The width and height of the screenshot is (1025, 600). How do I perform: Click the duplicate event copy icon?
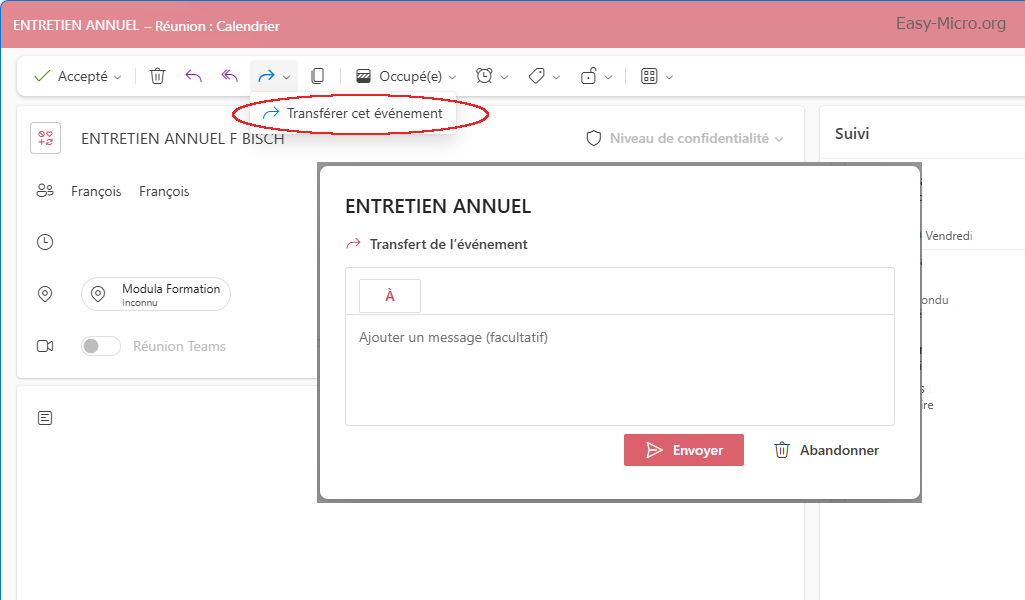[x=317, y=76]
